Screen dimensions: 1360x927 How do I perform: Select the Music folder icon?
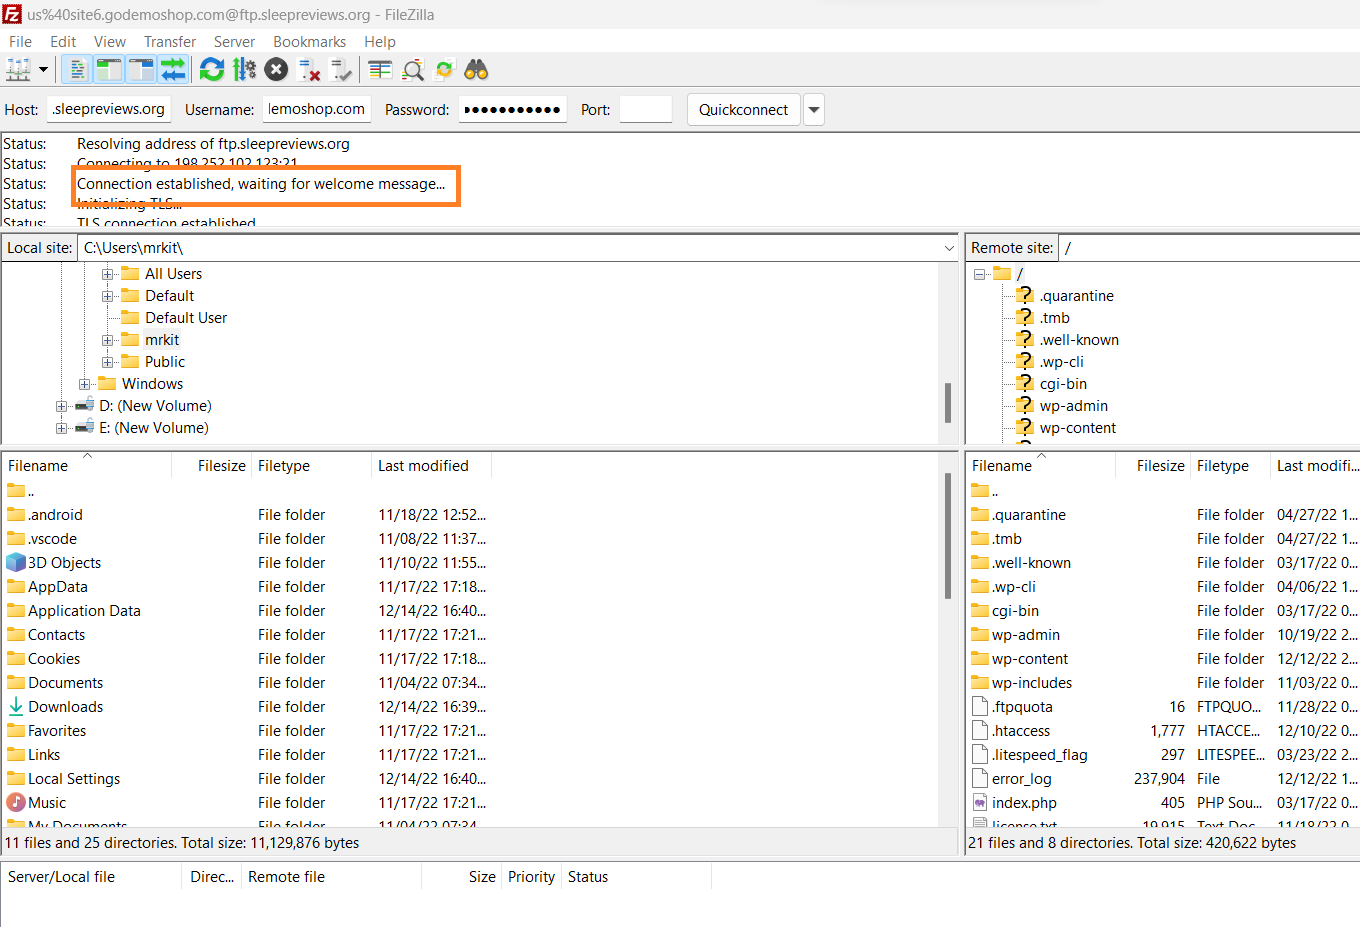coord(16,802)
